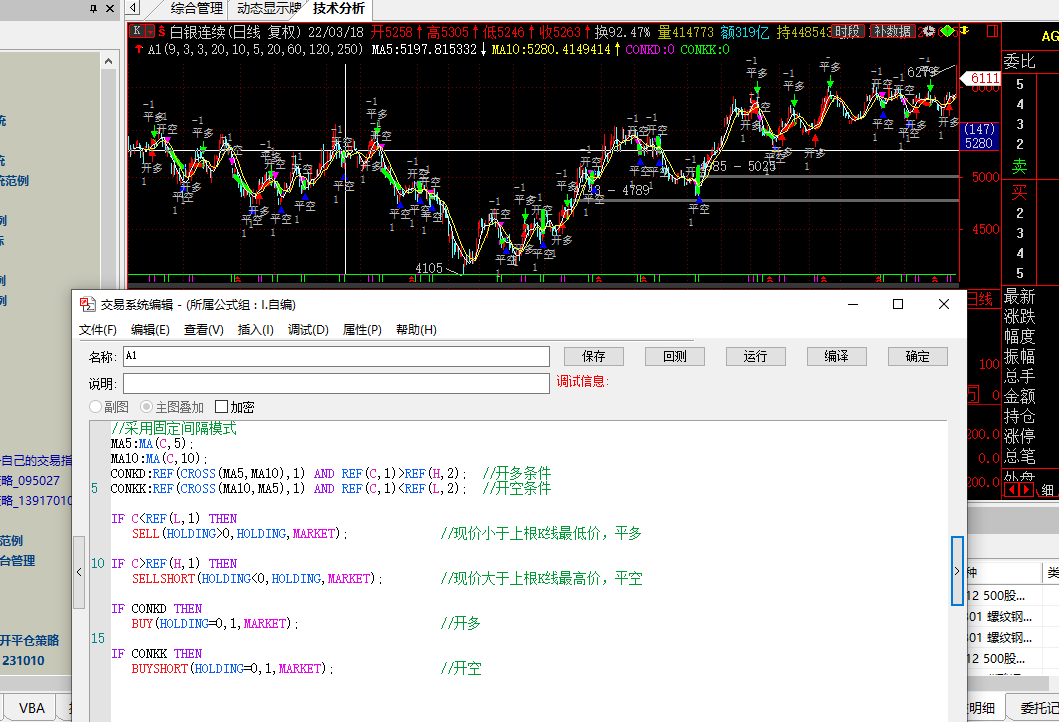Open the 文件(F) menu

coord(98,330)
